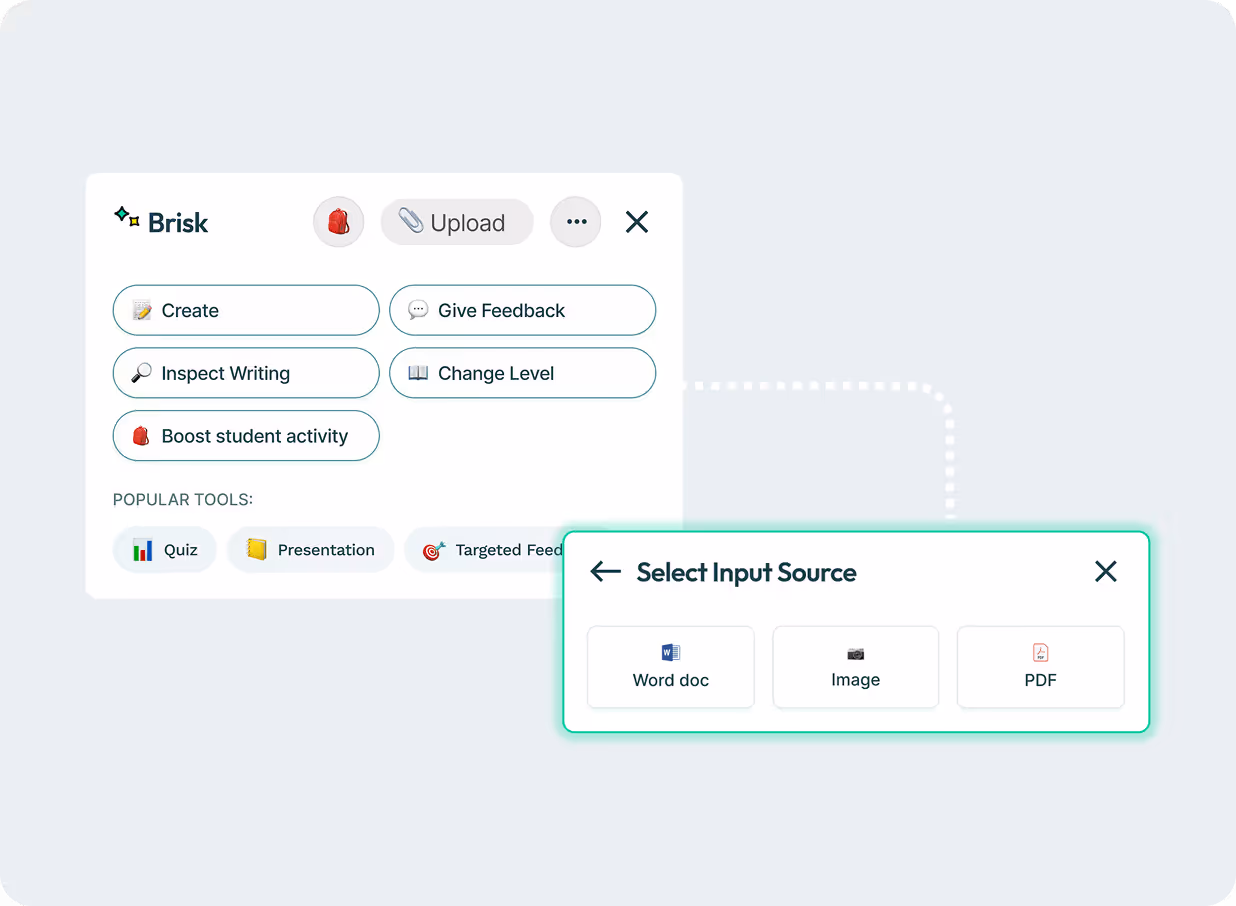Open the three-dots more options menu
Viewport: 1236px width, 906px height.
tap(576, 222)
